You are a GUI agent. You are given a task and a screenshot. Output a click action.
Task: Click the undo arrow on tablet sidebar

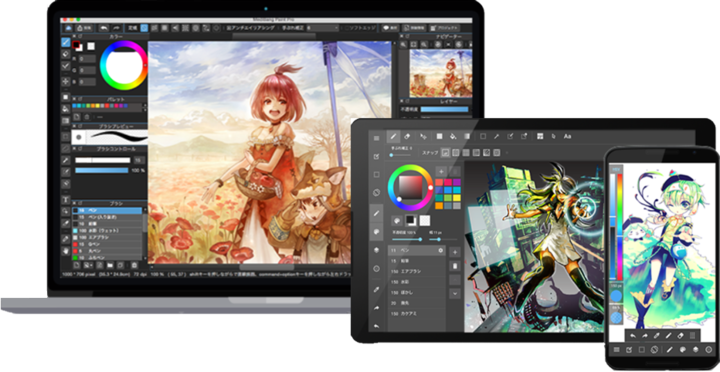pos(377,326)
